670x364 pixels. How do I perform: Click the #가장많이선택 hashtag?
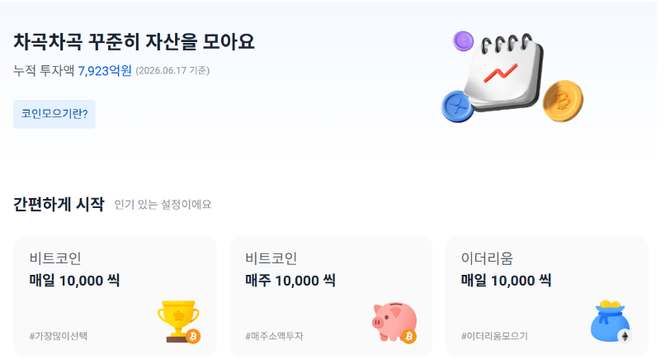(58, 336)
